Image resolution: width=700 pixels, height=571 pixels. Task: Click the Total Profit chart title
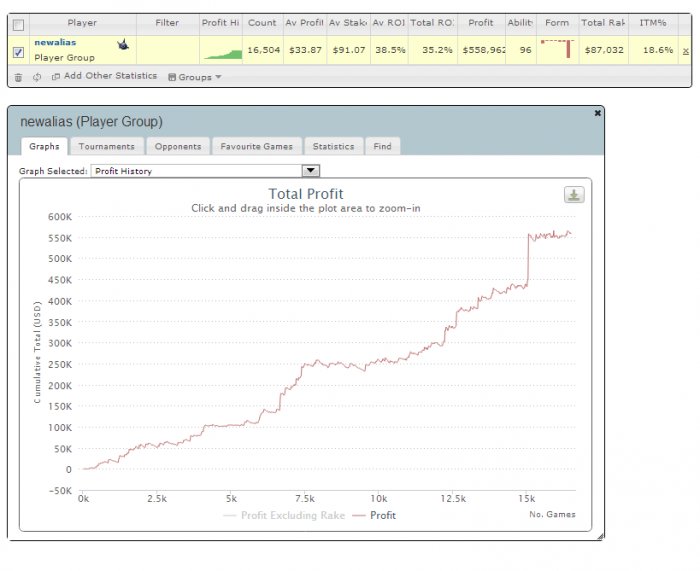tap(306, 194)
